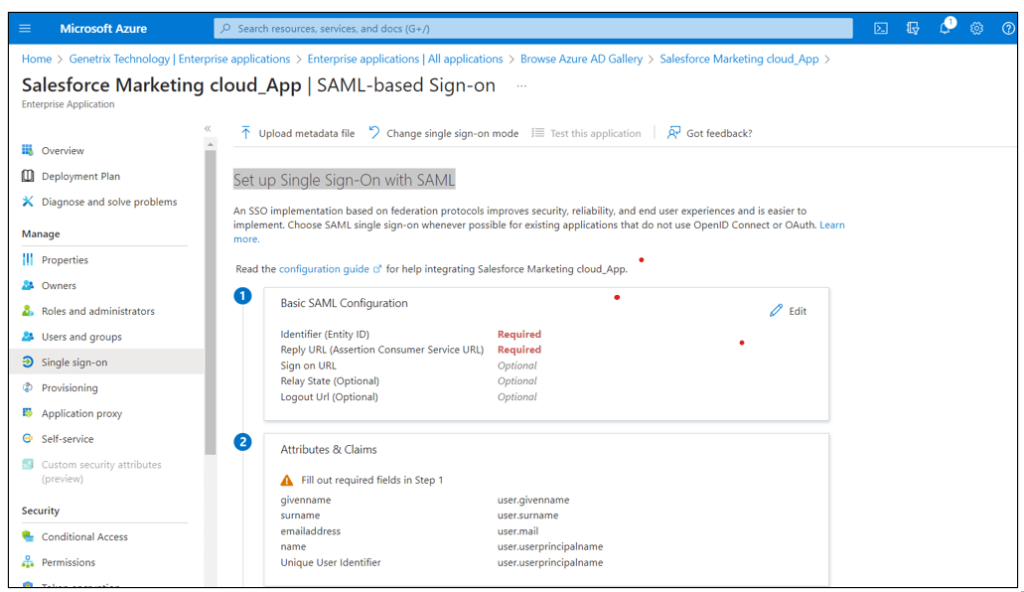Navigate to Roles and administrators
The width and height of the screenshot is (1024, 592).
click(x=98, y=310)
